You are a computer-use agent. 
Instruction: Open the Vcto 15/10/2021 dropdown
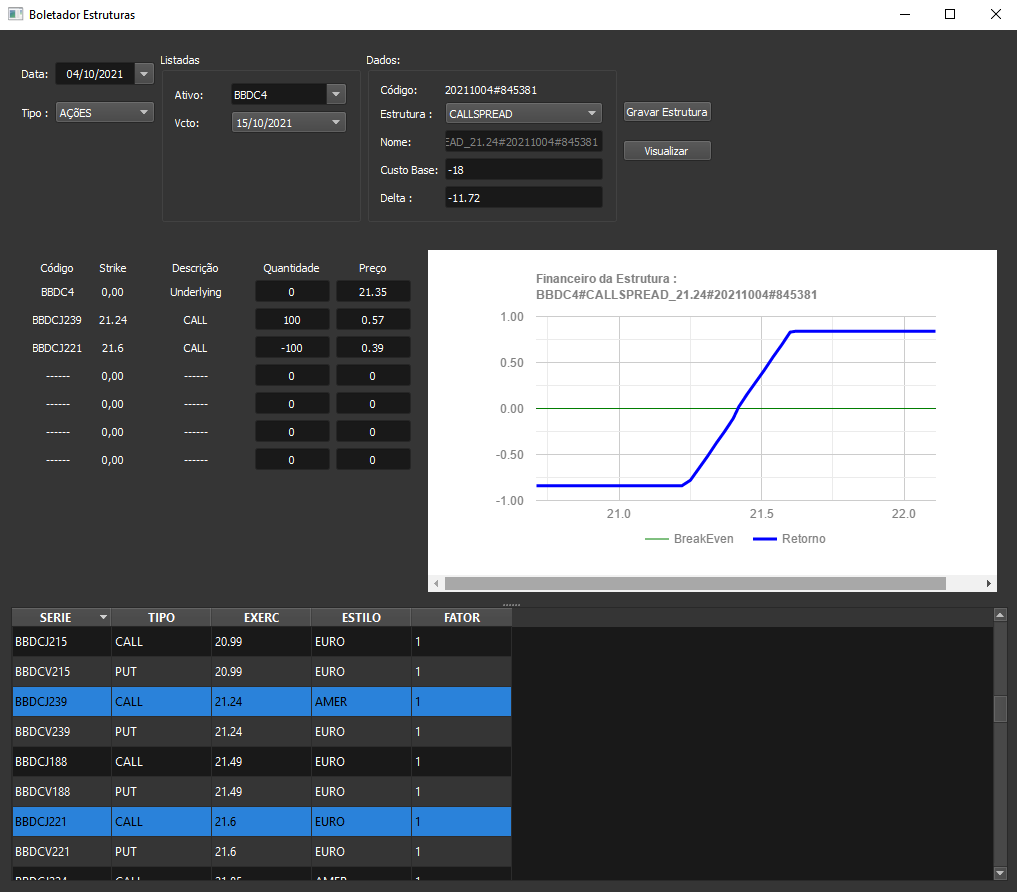pos(289,123)
